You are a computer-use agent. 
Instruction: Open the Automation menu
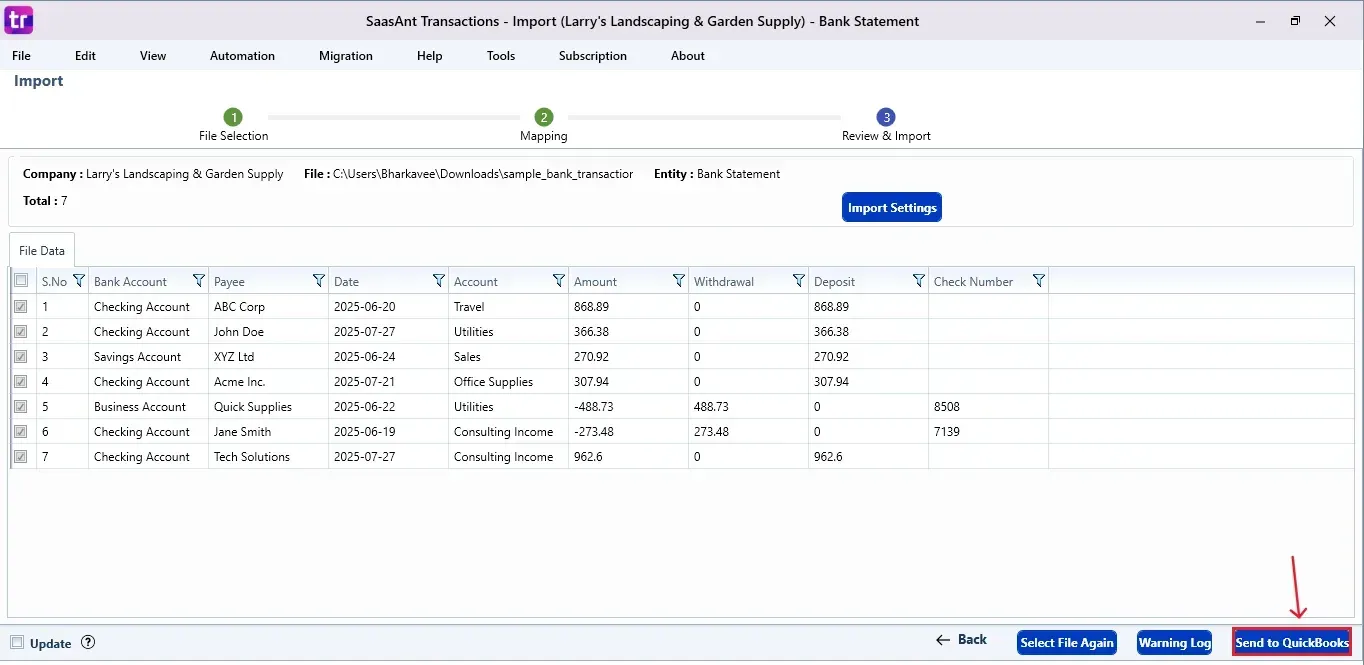(x=242, y=56)
